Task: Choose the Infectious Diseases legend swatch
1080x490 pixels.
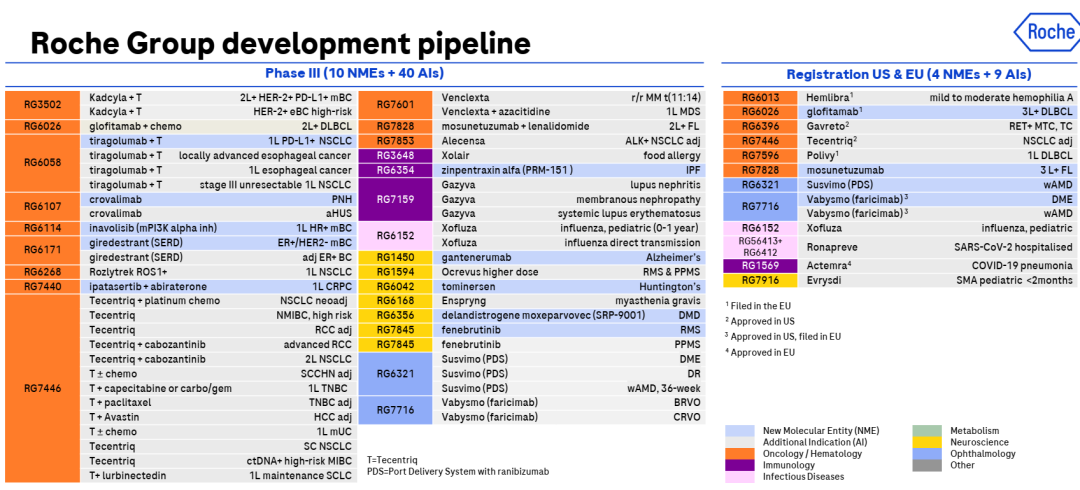Action: click(x=740, y=476)
